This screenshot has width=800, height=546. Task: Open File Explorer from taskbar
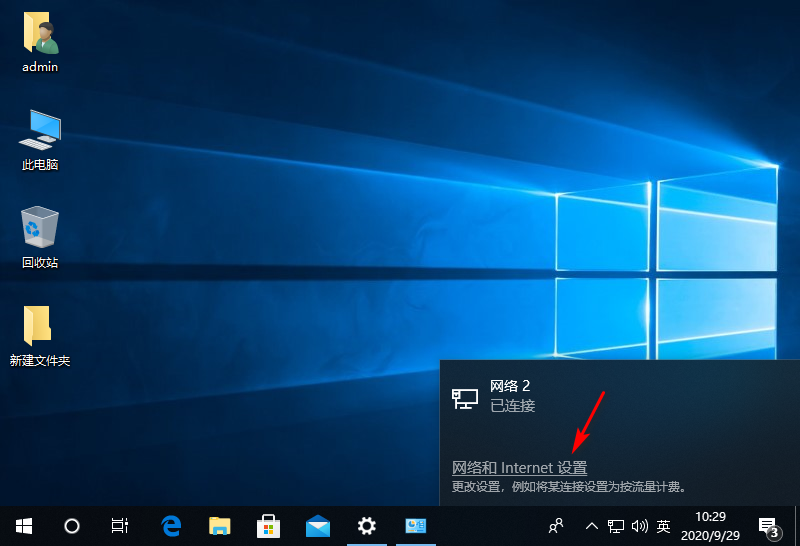(220, 525)
